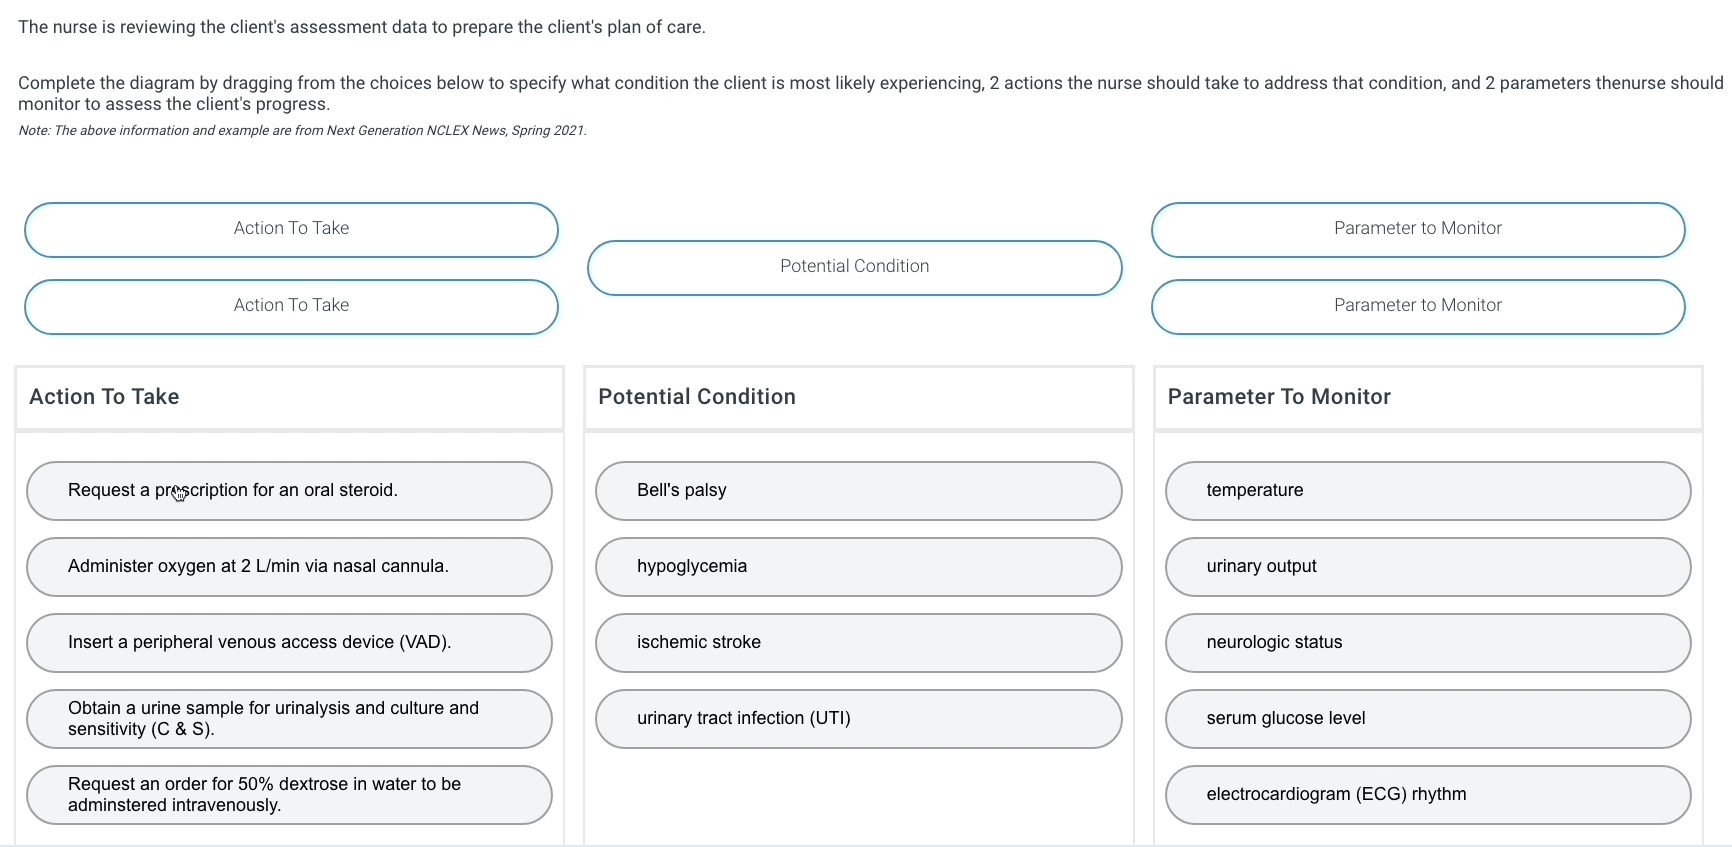Select the hypoglycemia condition option
The image size is (1732, 847).
coord(858,566)
